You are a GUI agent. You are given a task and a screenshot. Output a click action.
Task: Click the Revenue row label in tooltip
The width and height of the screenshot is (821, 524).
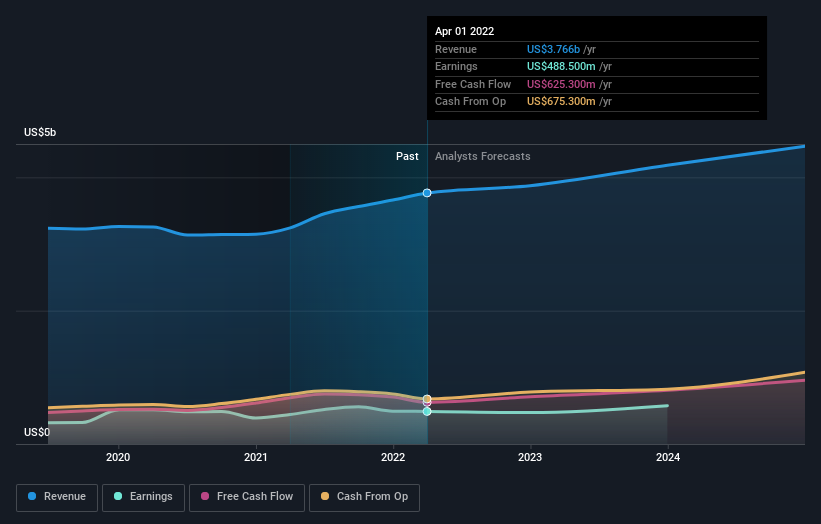click(456, 49)
